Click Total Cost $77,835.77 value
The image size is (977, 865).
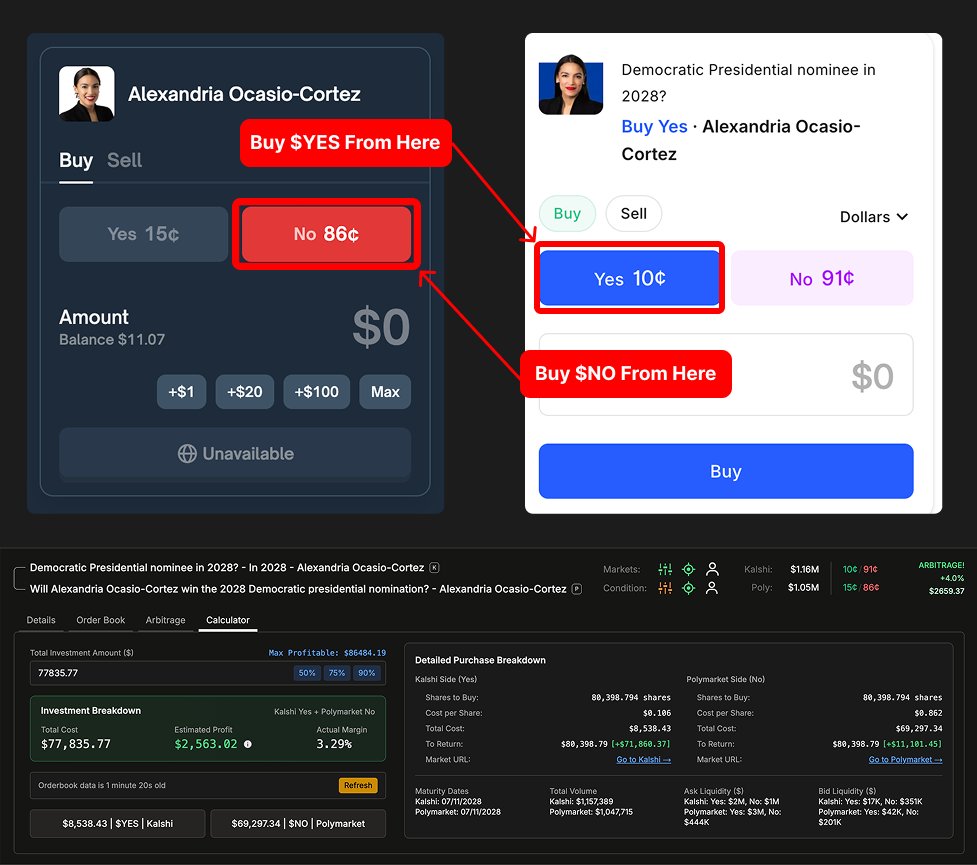point(75,744)
